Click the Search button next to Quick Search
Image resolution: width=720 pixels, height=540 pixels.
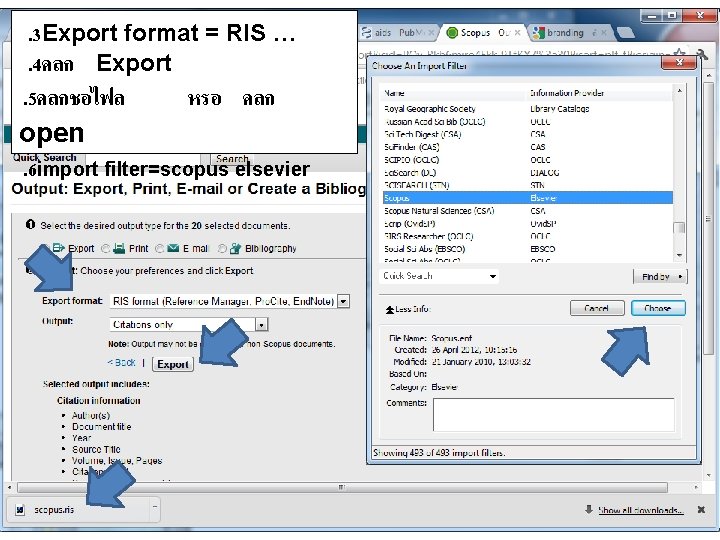(x=232, y=158)
